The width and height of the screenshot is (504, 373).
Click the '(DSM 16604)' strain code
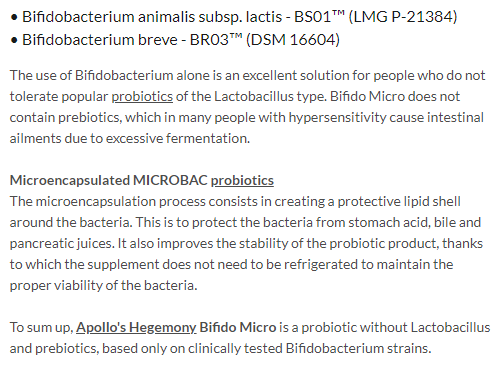click(x=293, y=40)
